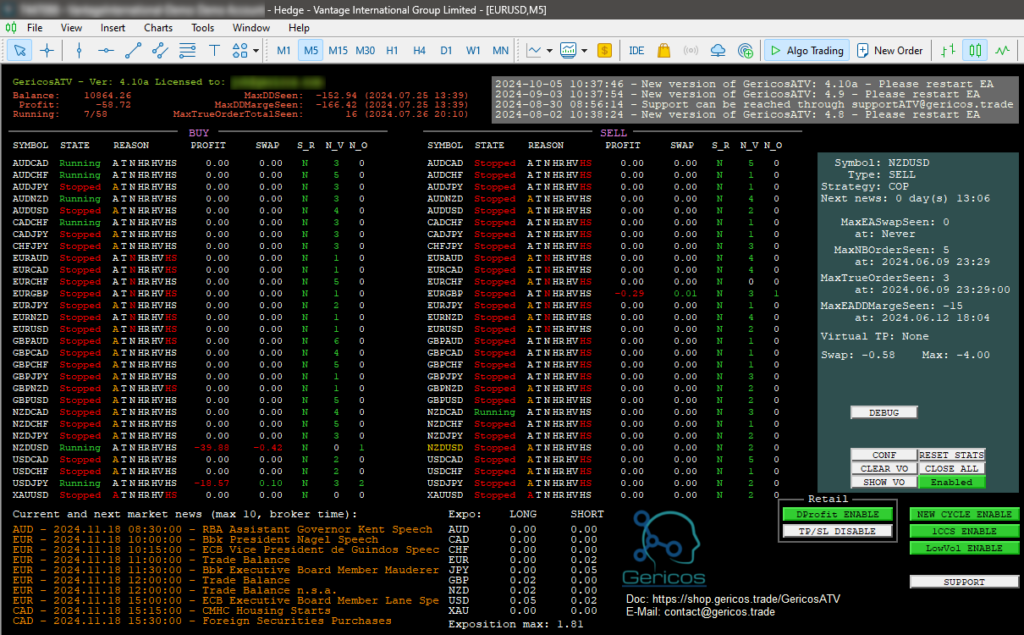Expand the templates dropdown arrow

pyautogui.click(x=584, y=50)
